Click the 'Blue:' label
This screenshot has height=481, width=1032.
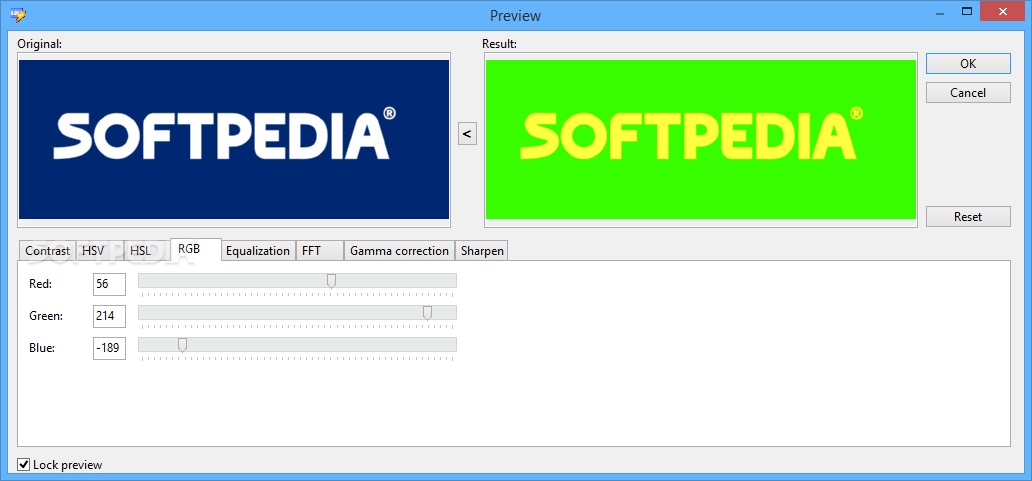coord(41,347)
